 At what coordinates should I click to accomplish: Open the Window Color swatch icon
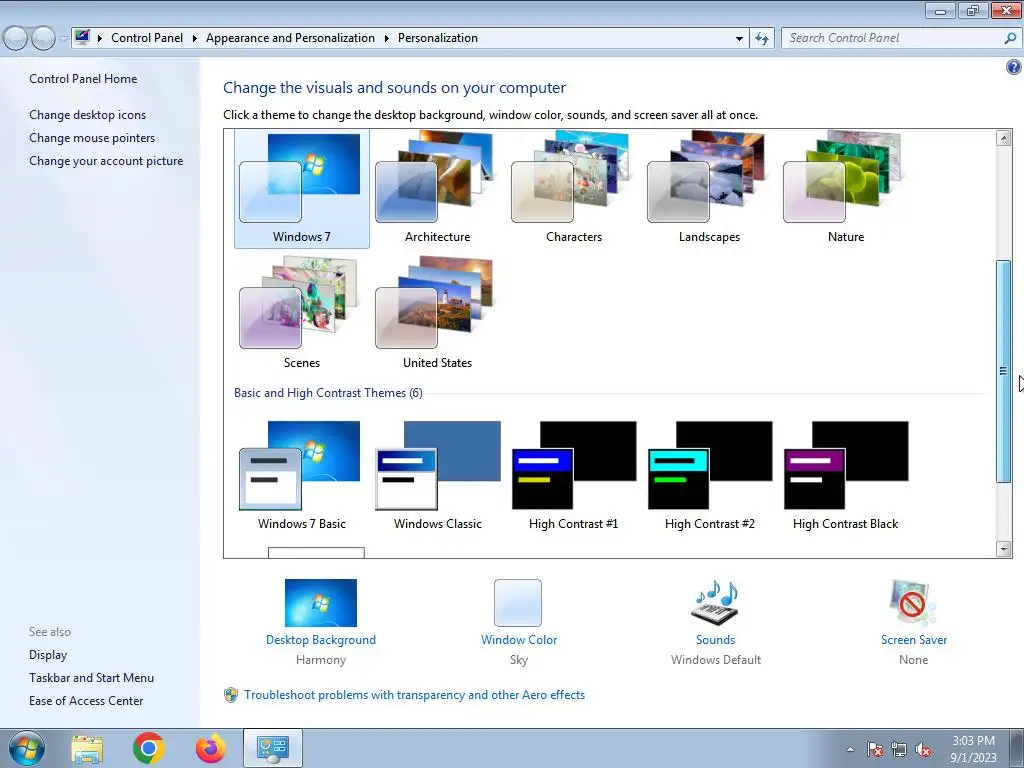[x=518, y=603]
